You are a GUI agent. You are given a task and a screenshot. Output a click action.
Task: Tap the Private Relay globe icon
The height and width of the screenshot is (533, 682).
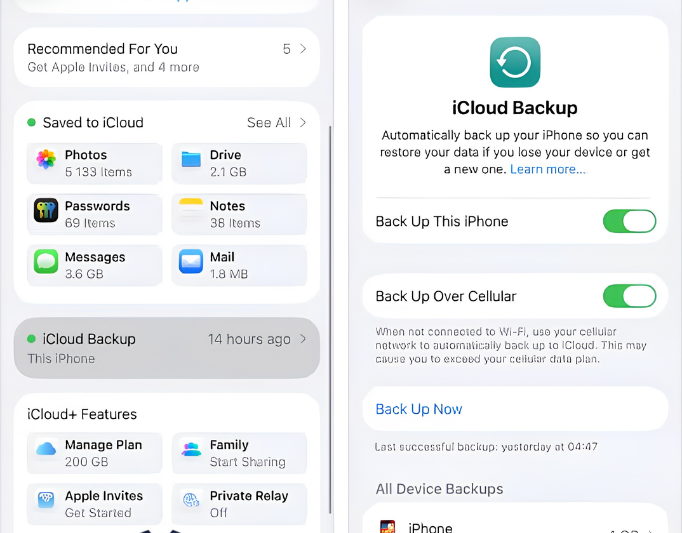[x=191, y=500]
